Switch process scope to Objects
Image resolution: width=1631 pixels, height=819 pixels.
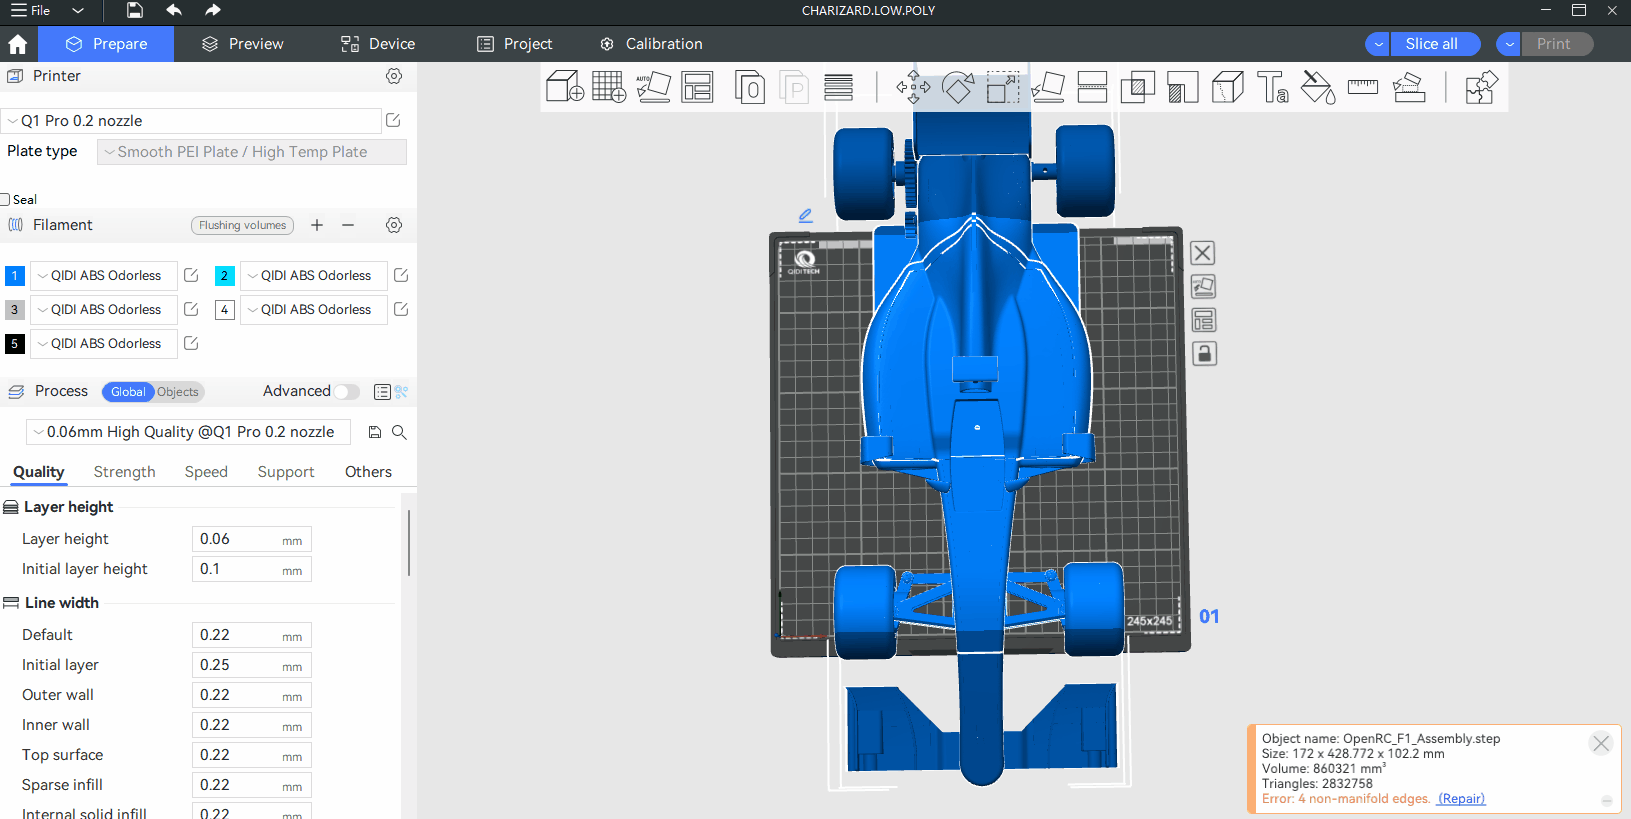[178, 392]
